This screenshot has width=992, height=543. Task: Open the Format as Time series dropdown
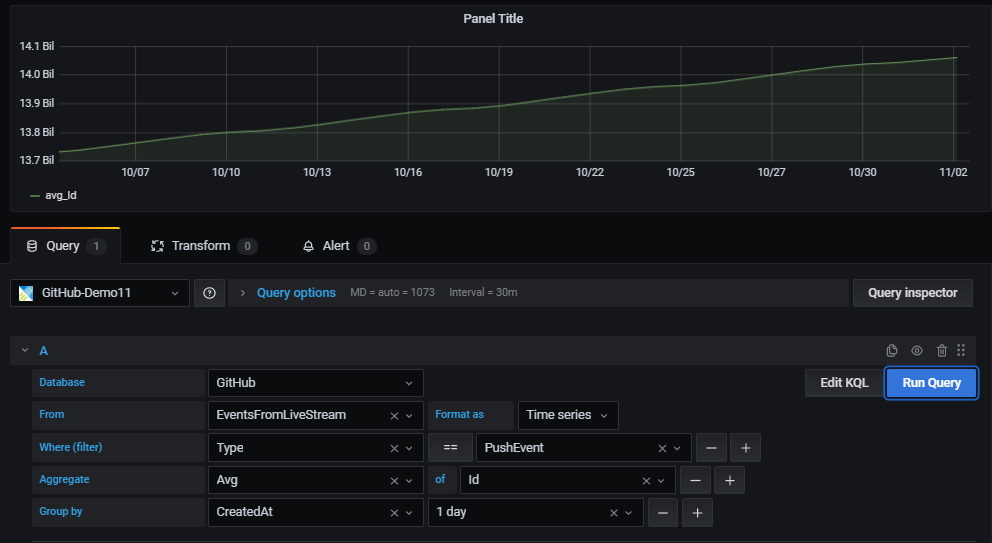pyautogui.click(x=568, y=415)
